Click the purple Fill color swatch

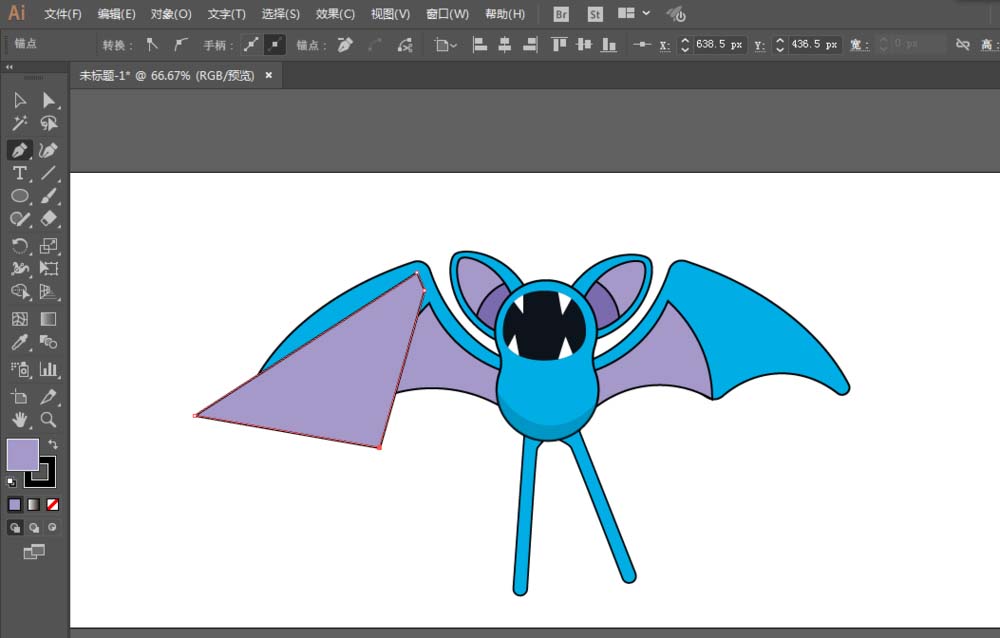tap(22, 454)
